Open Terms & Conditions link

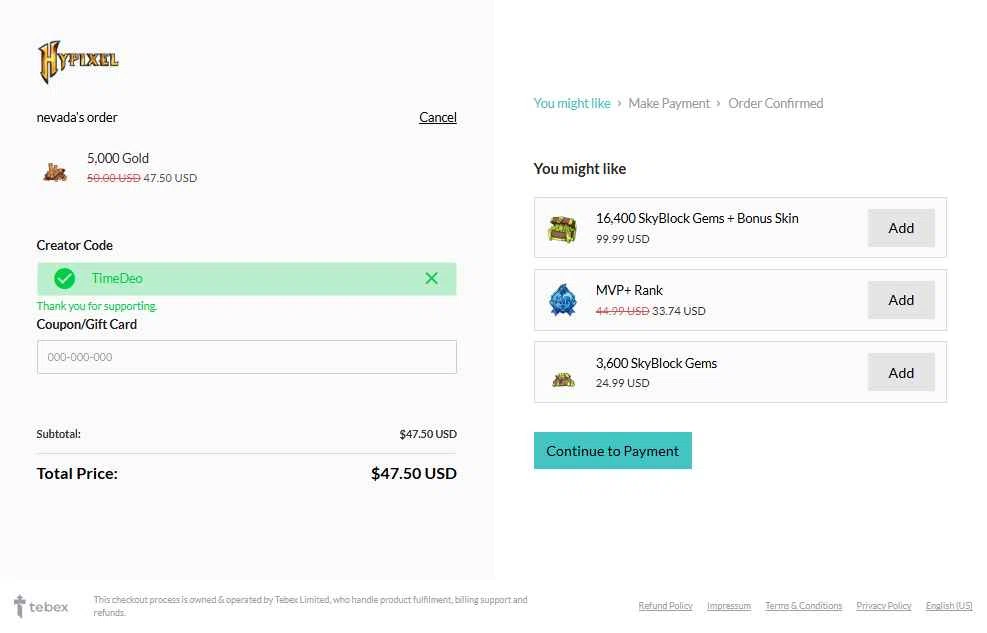[803, 605]
